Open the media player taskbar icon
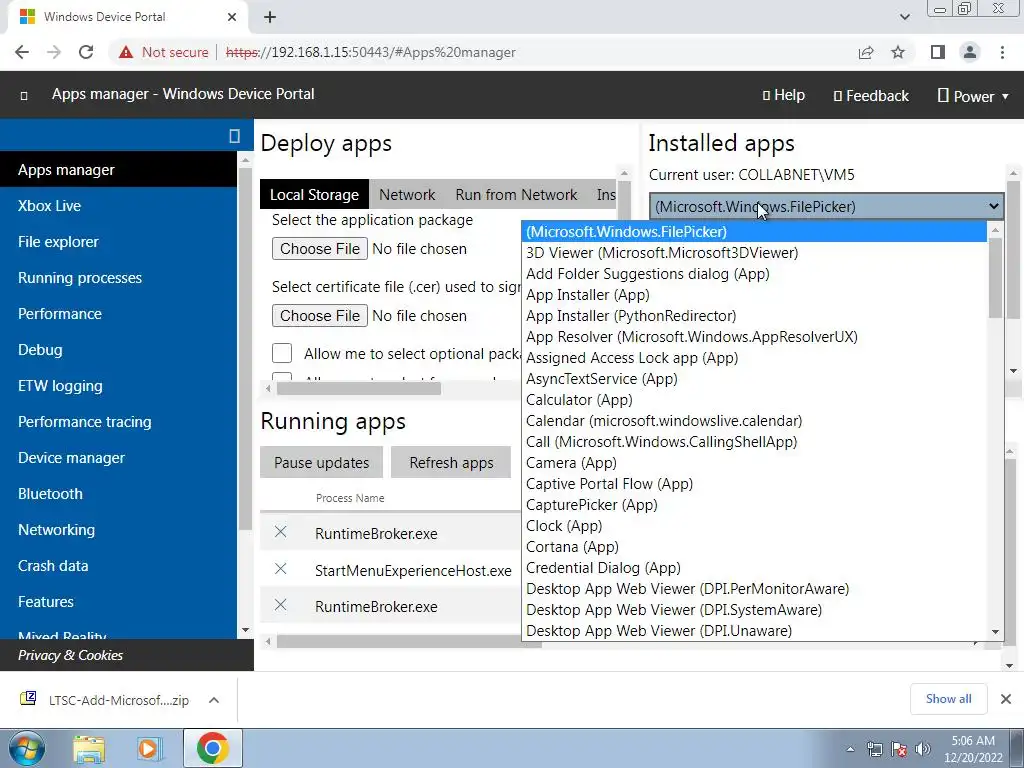The image size is (1024, 768). (148, 748)
